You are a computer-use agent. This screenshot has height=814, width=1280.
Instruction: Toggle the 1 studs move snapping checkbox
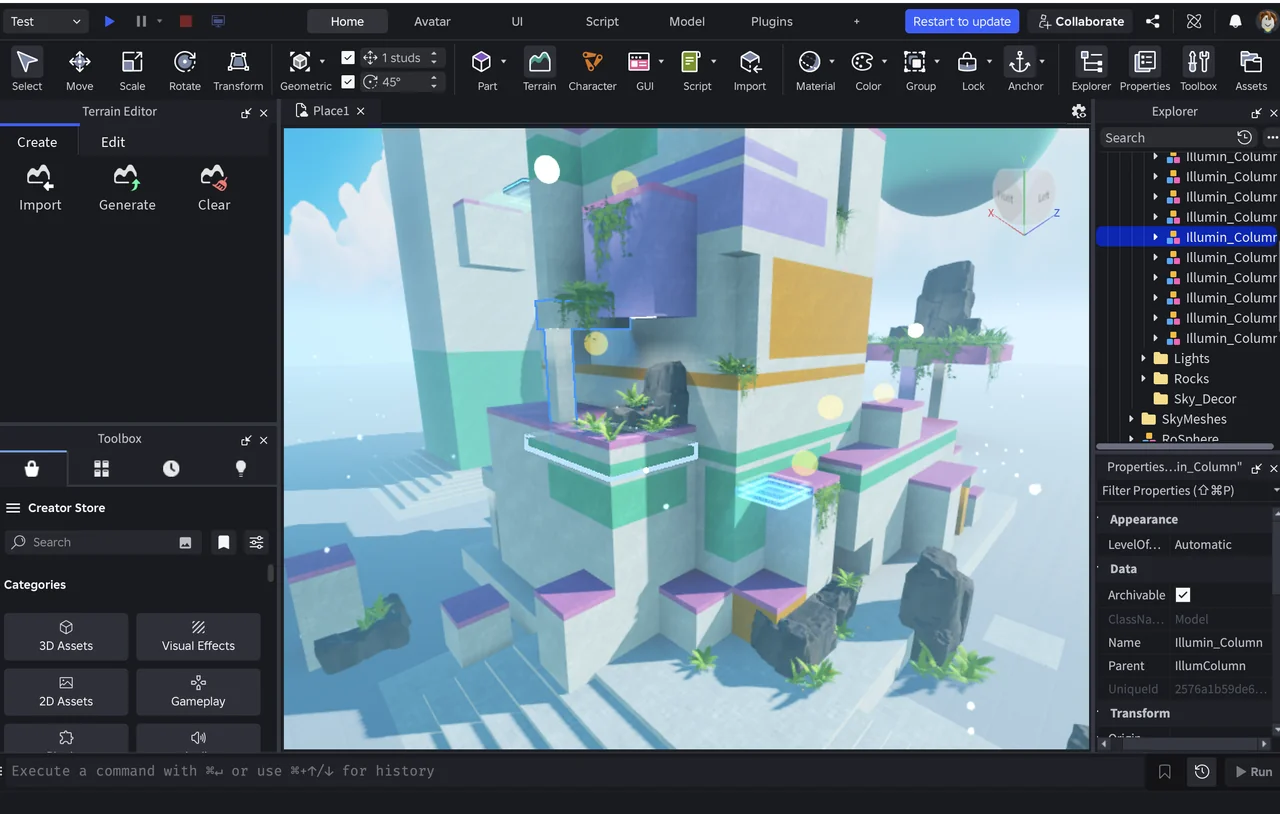(x=348, y=58)
